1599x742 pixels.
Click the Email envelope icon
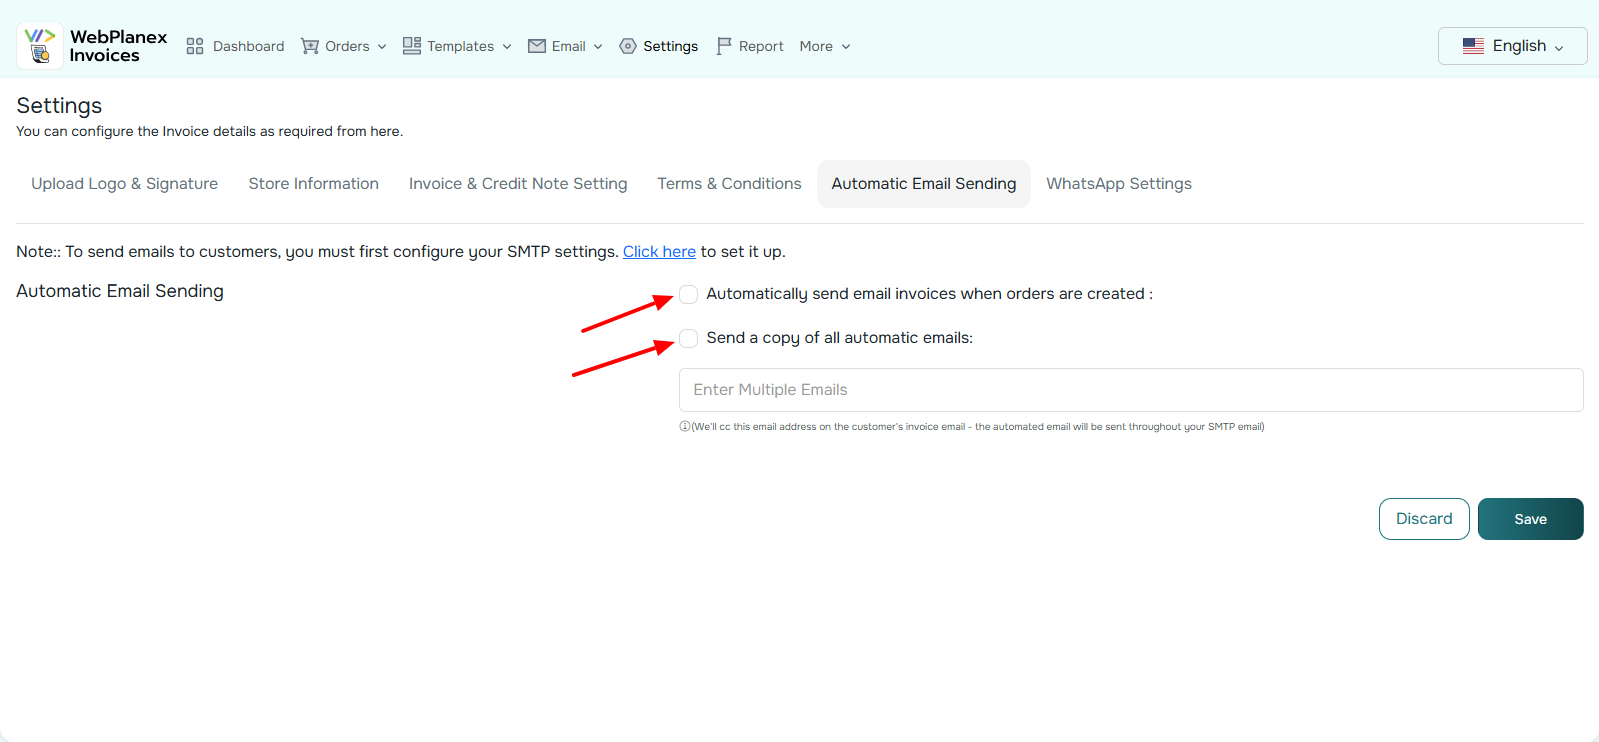tap(537, 46)
